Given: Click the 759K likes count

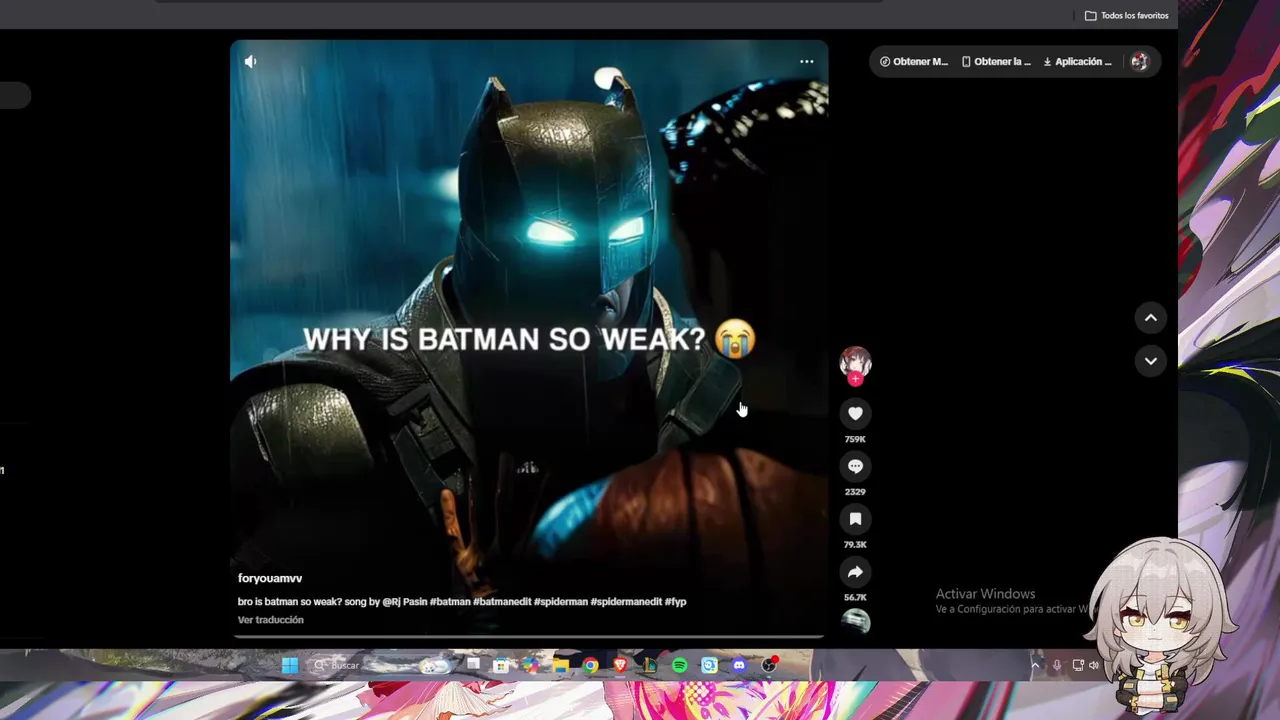Looking at the screenshot, I should 855,439.
